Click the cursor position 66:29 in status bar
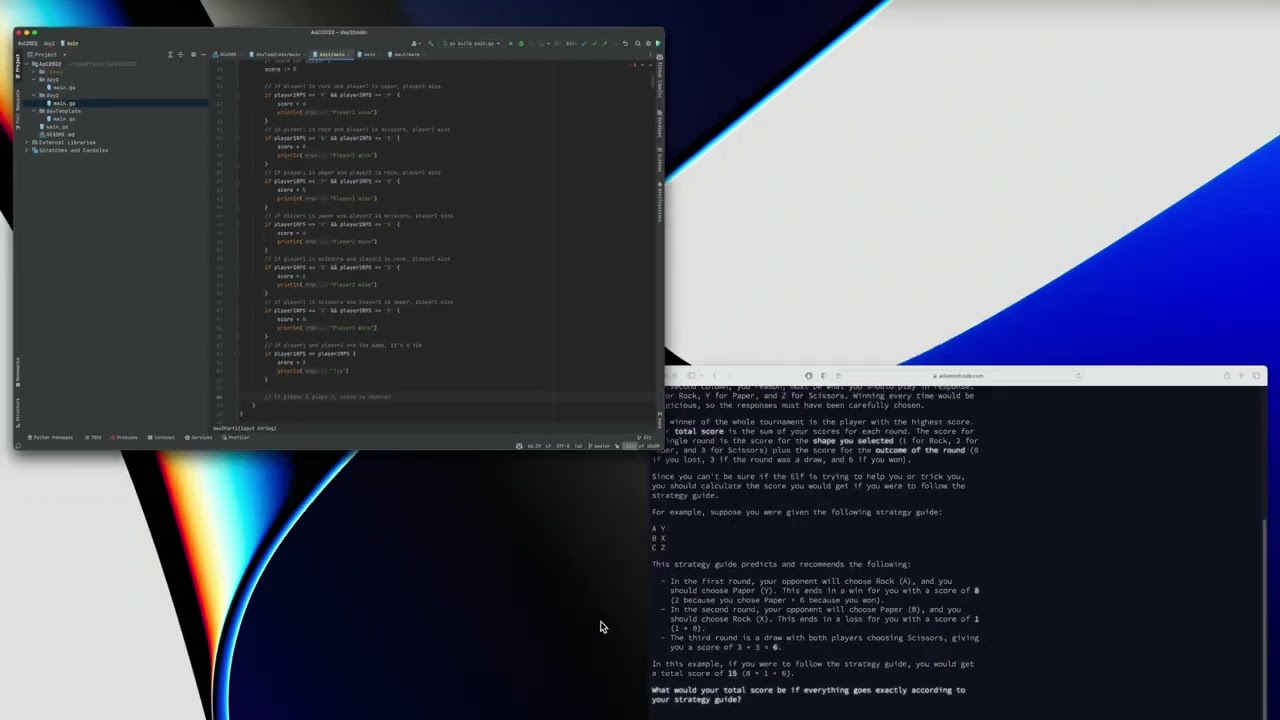 click(534, 446)
